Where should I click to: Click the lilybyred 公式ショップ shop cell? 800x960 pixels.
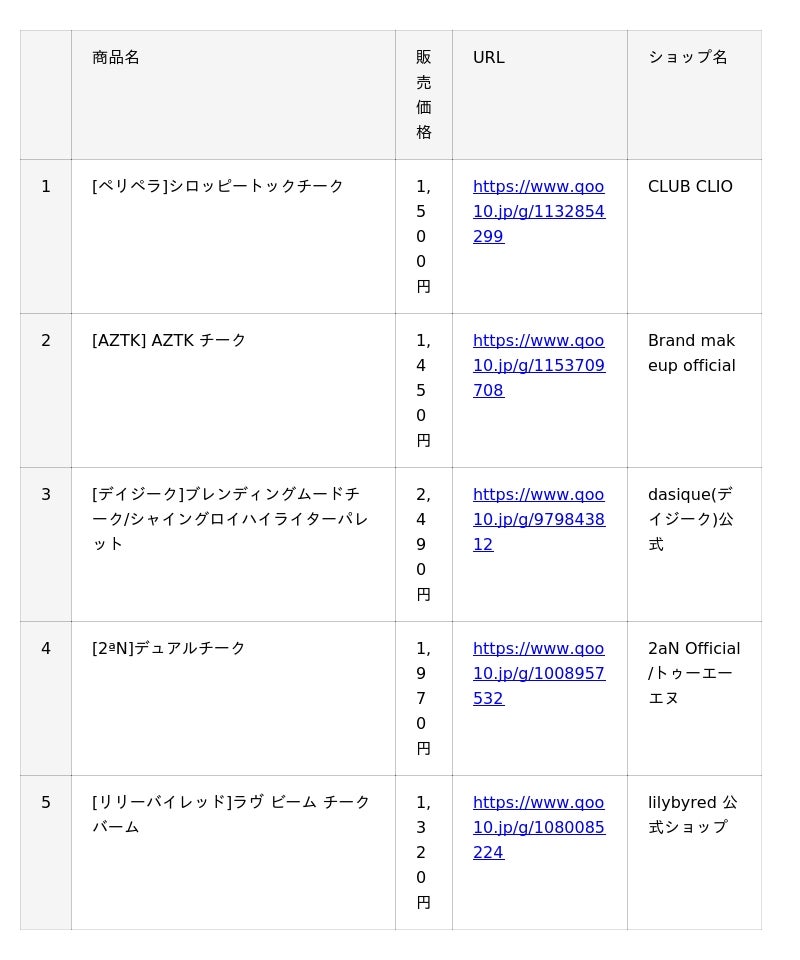[x=692, y=814]
